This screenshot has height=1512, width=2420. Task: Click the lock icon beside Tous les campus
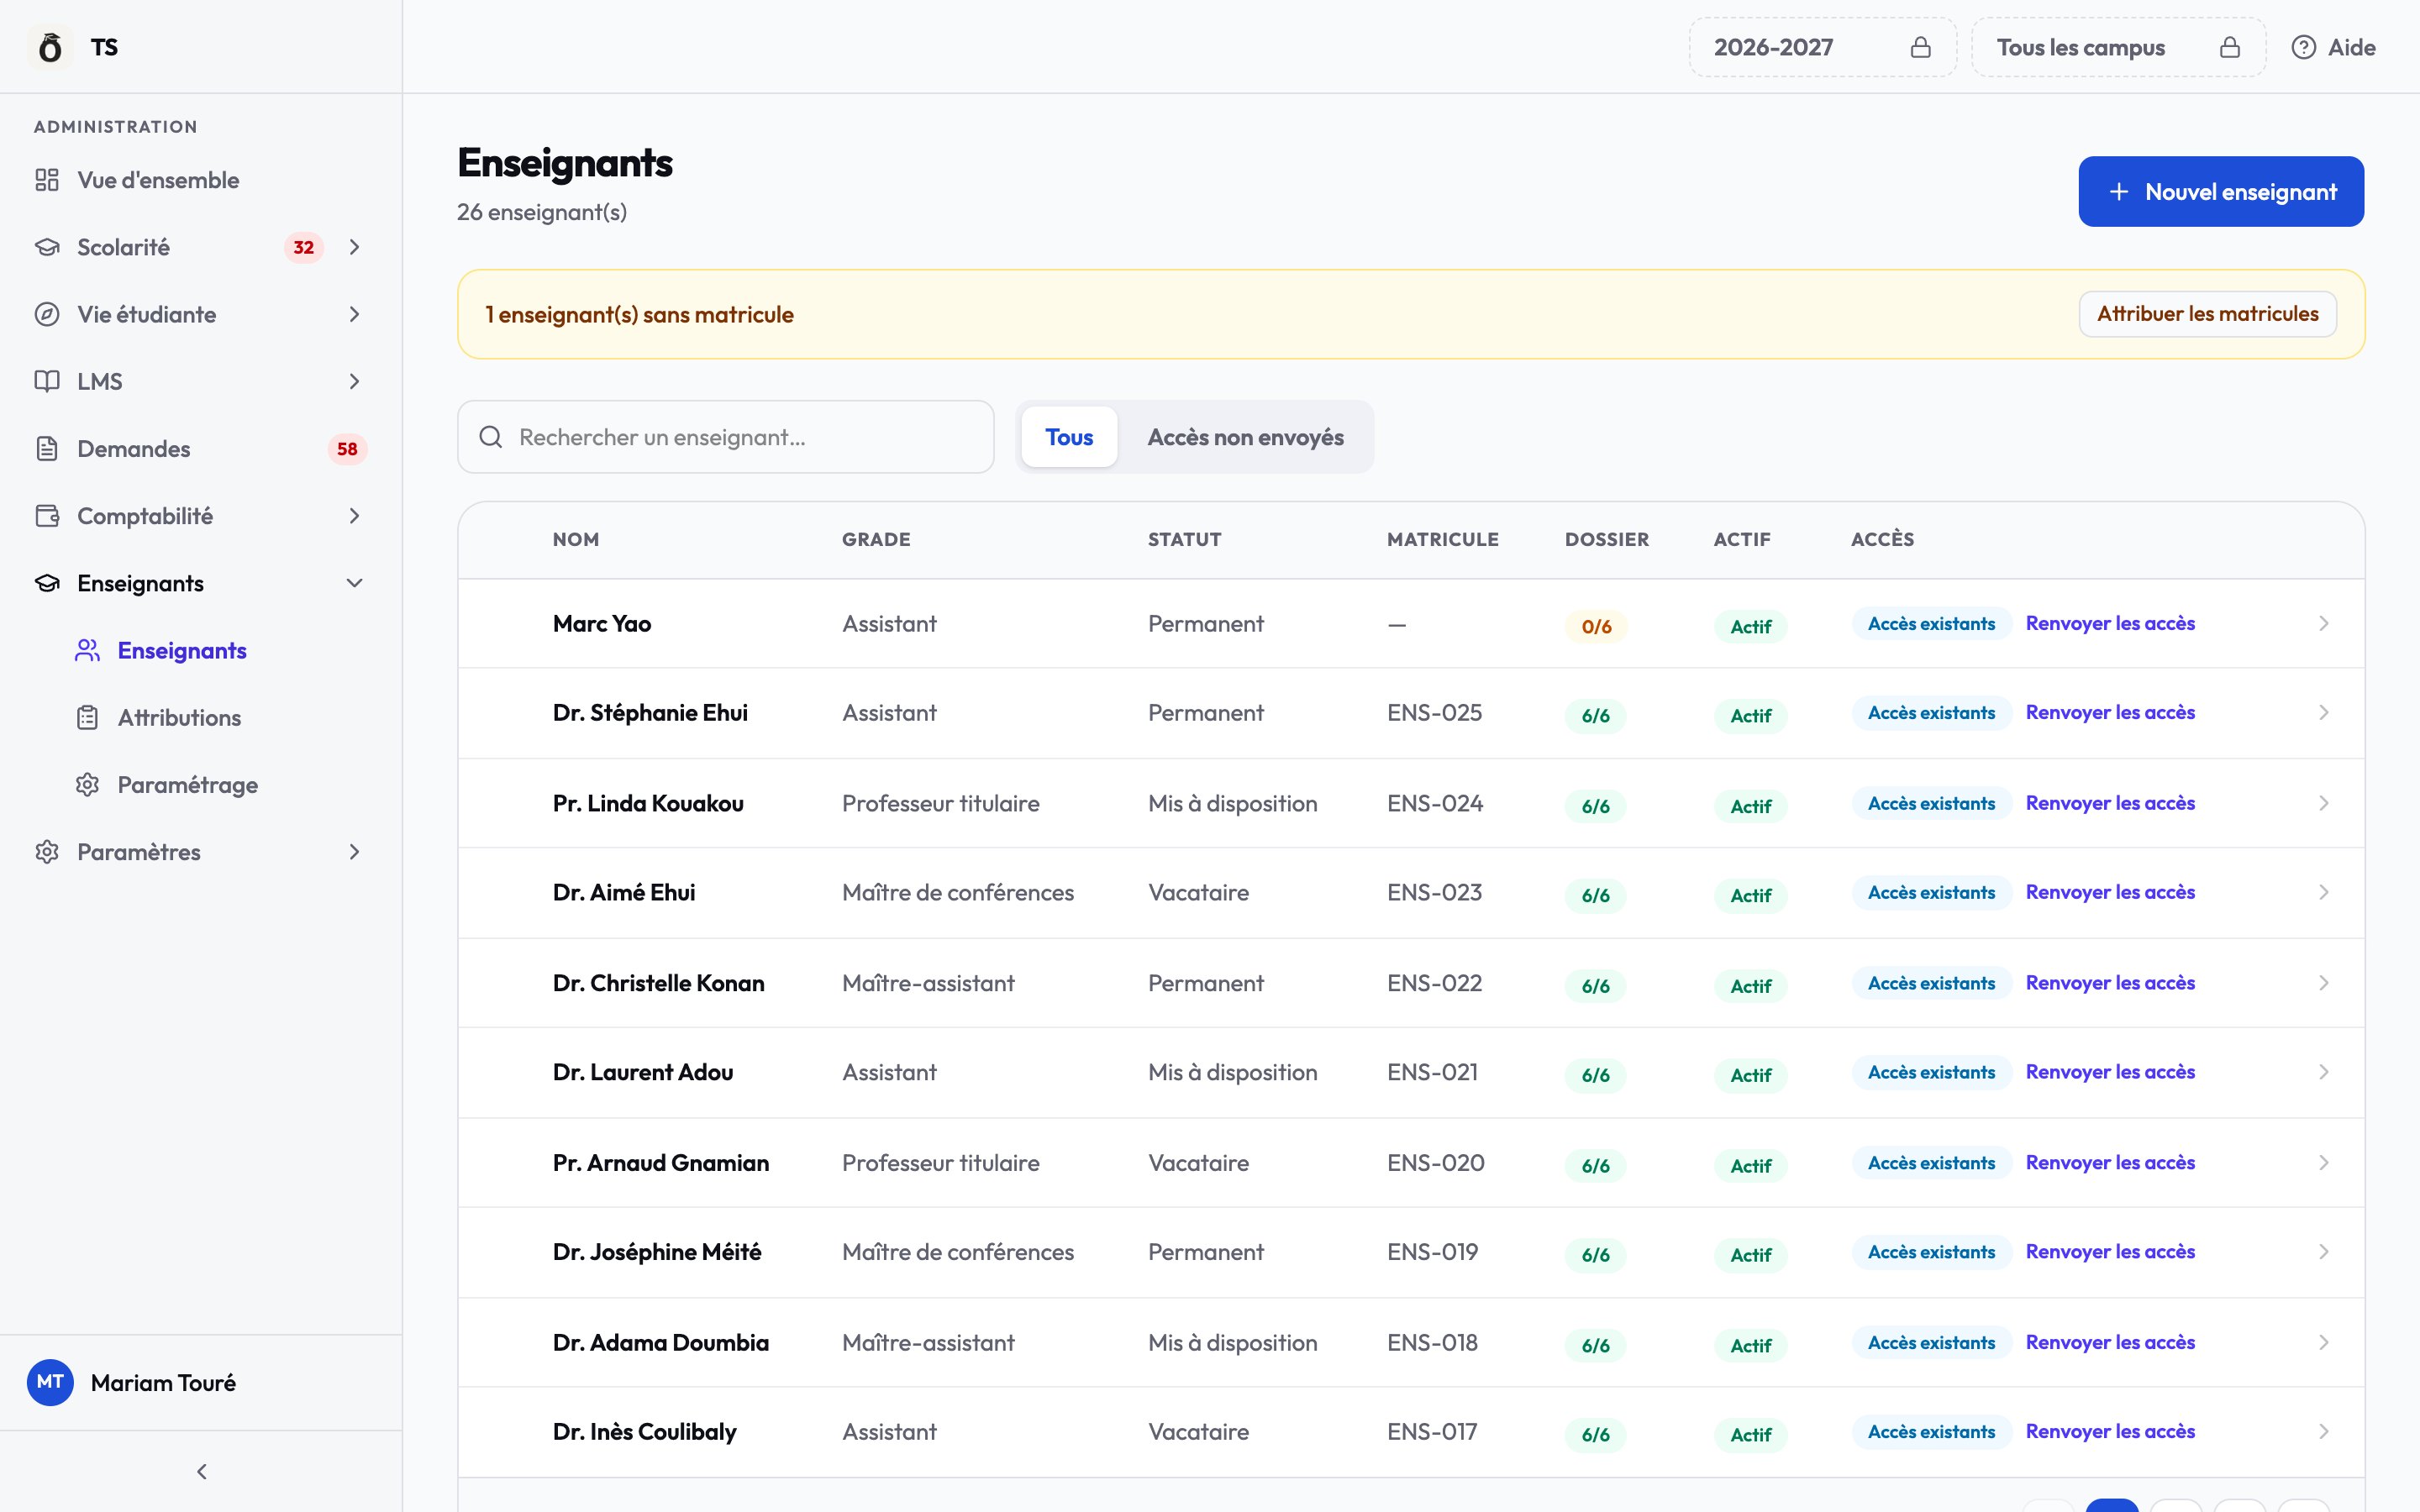tap(2230, 47)
